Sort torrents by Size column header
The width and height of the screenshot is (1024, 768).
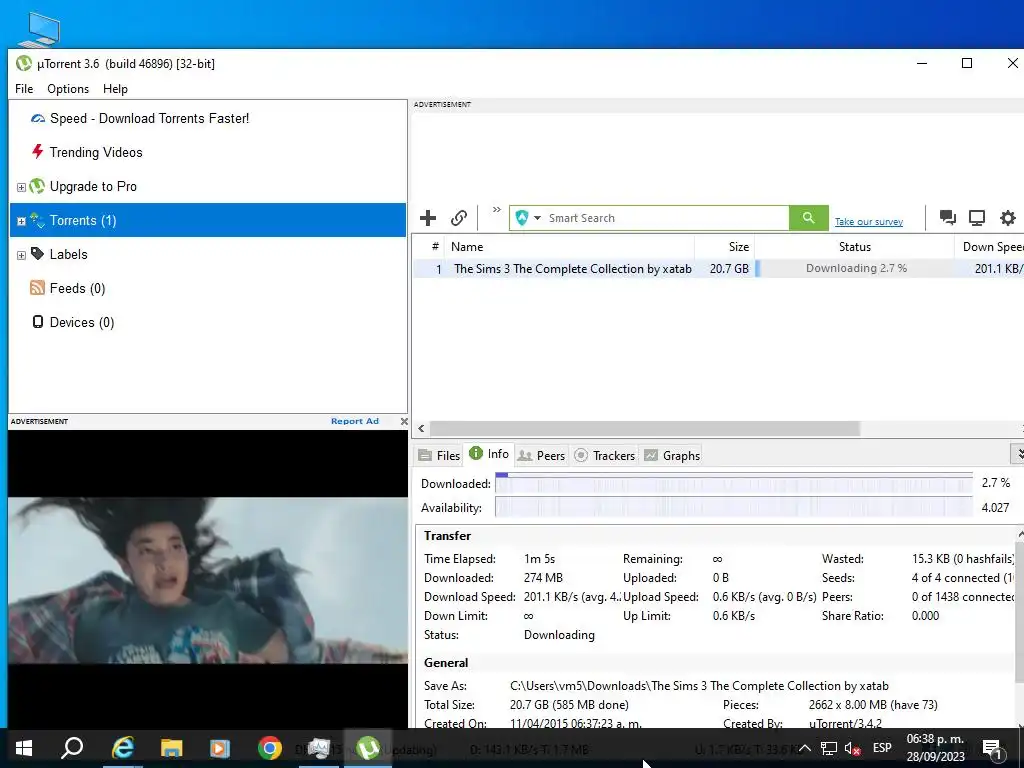pos(724,246)
